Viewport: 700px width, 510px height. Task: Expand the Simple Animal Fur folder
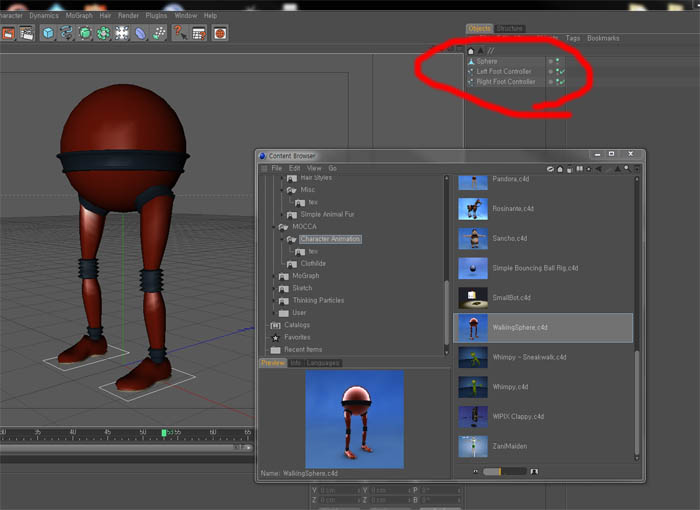point(282,215)
